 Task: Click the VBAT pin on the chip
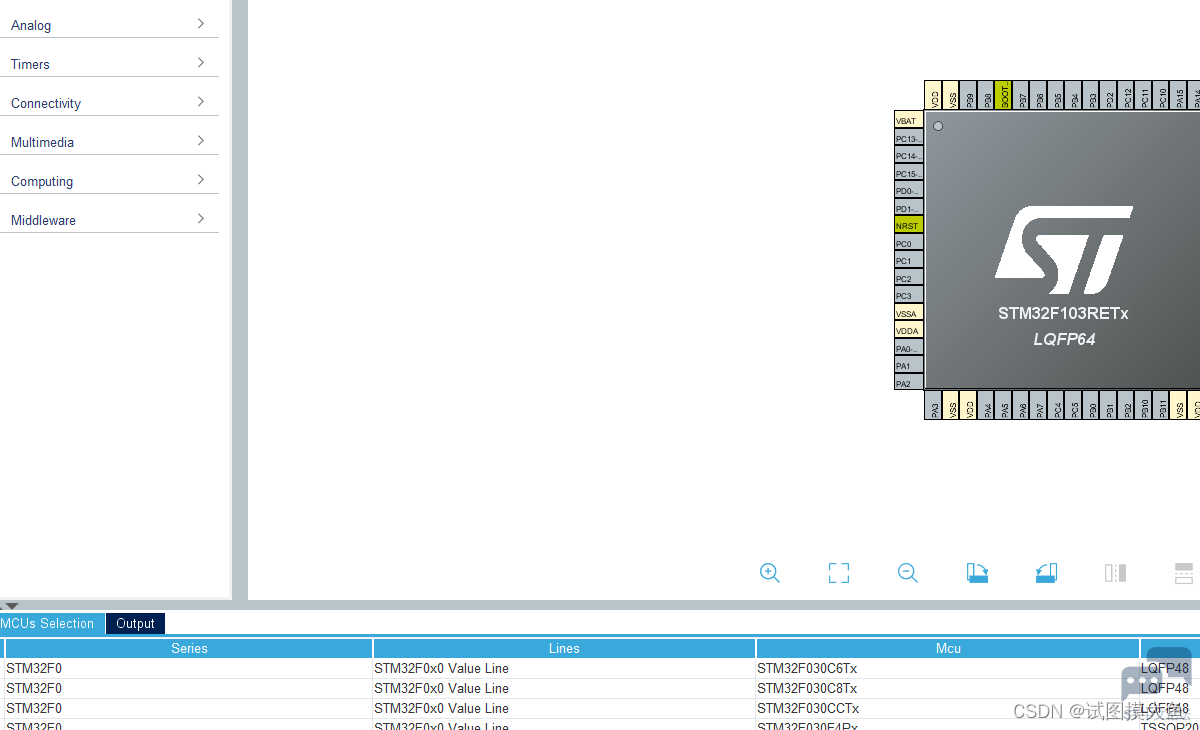point(909,120)
